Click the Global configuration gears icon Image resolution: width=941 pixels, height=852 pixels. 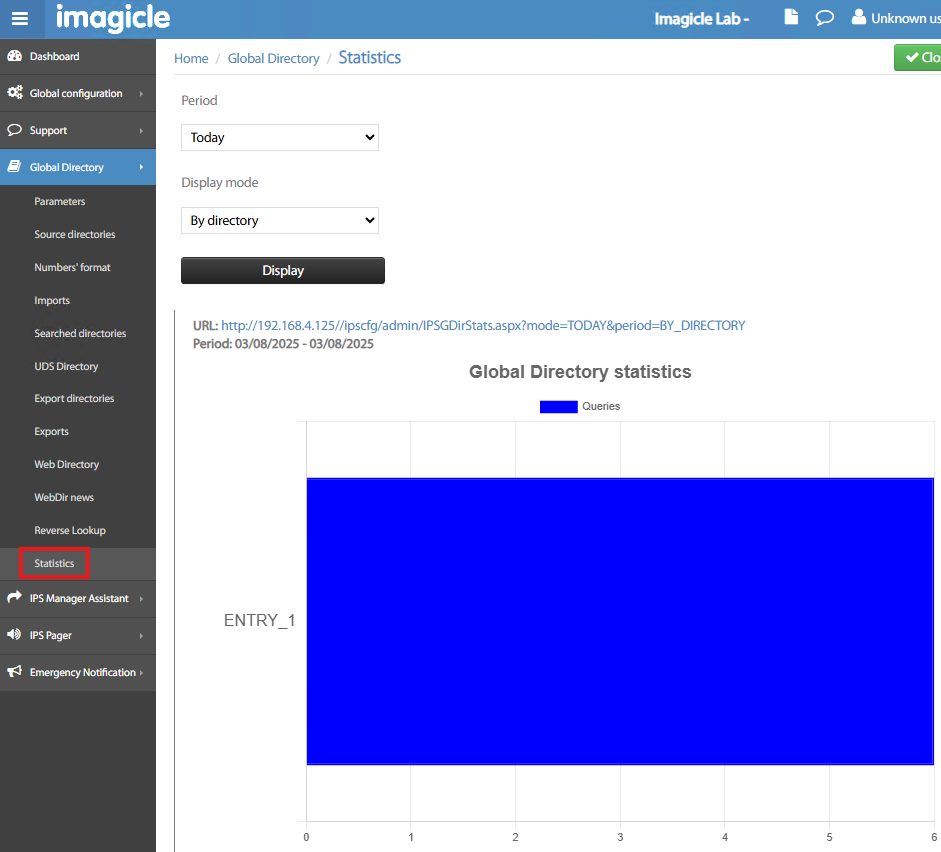(x=15, y=93)
